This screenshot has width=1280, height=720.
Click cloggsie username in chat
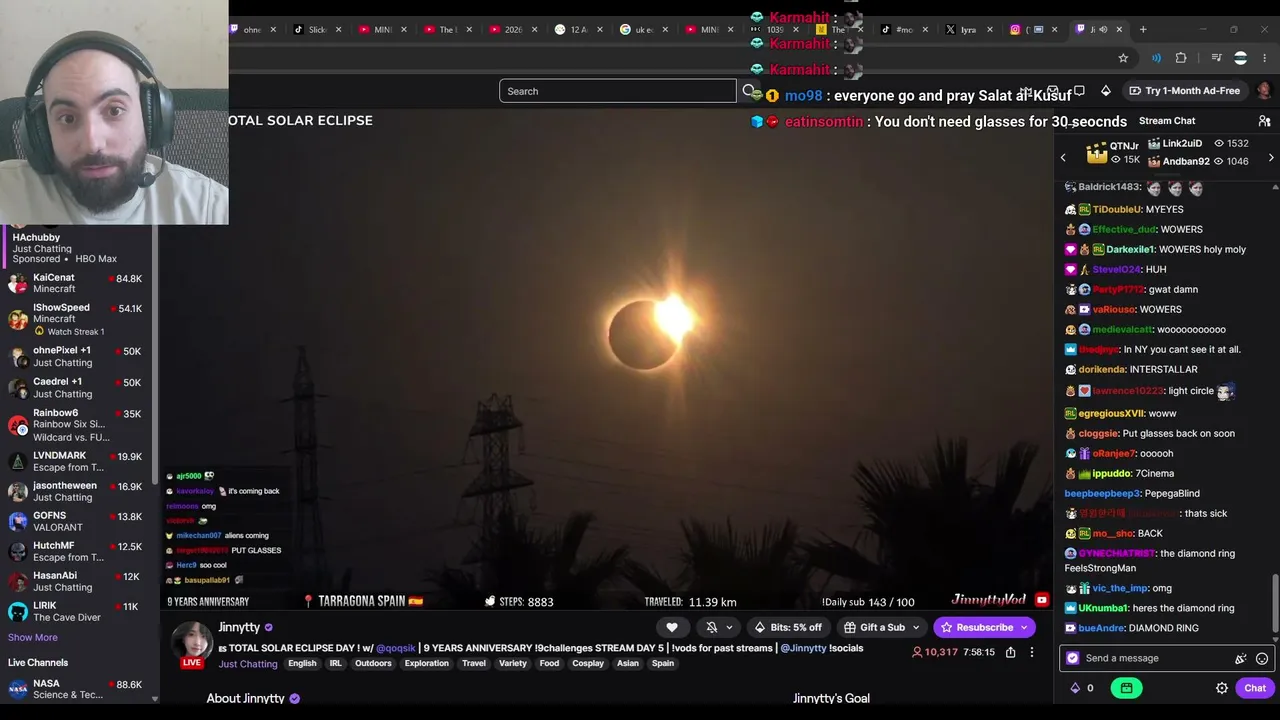pos(1098,433)
